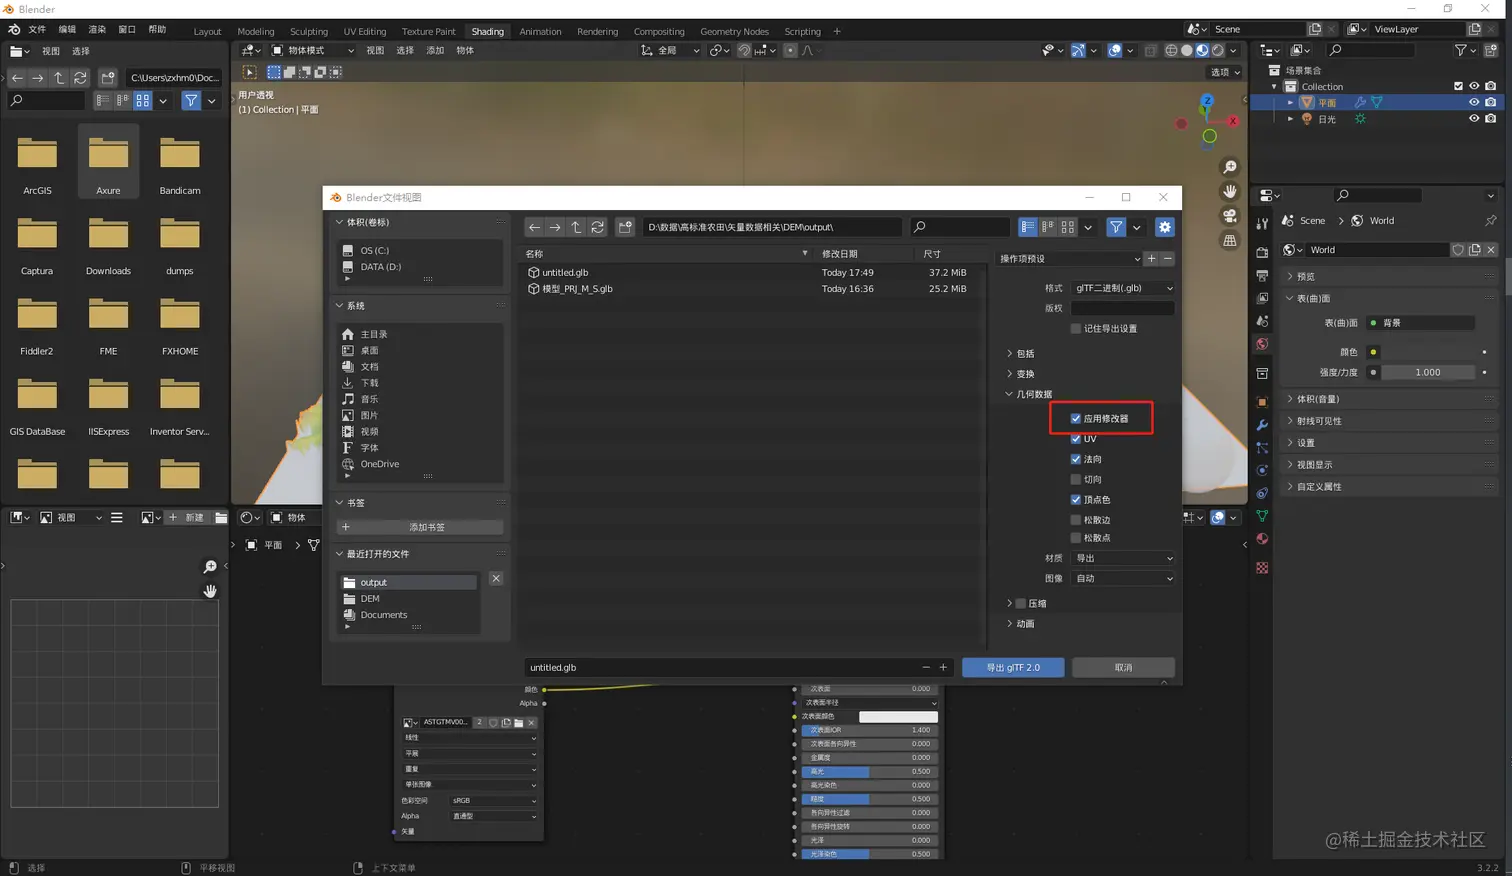The width and height of the screenshot is (1512, 876).
Task: Enable the 松散点 loose points checkbox
Action: (1076, 537)
